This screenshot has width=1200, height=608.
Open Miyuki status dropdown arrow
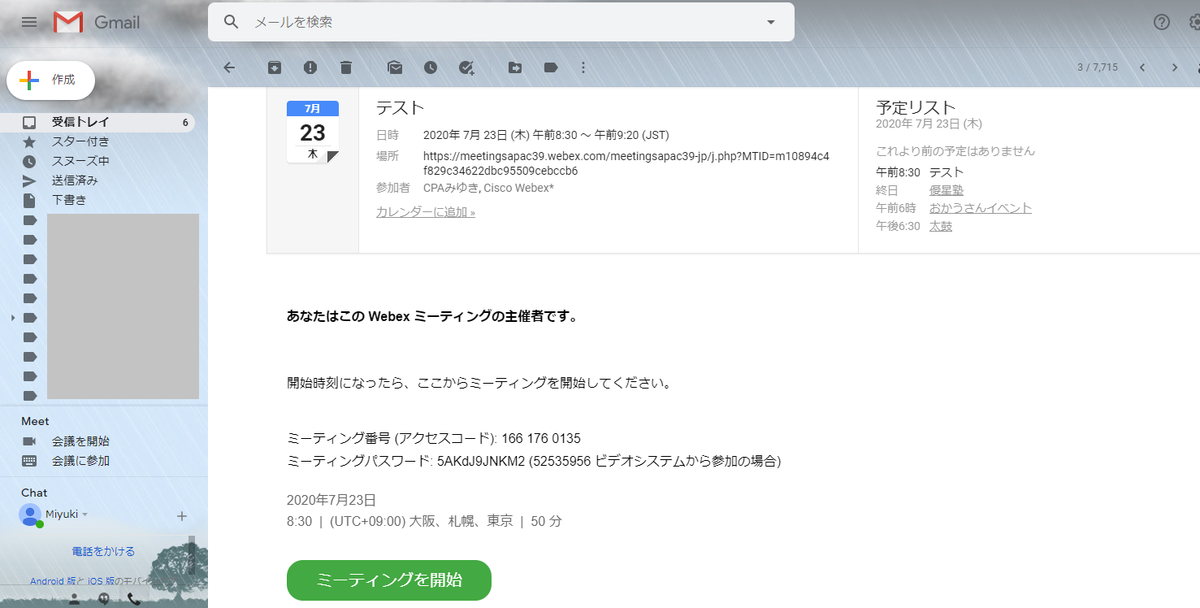(x=85, y=515)
